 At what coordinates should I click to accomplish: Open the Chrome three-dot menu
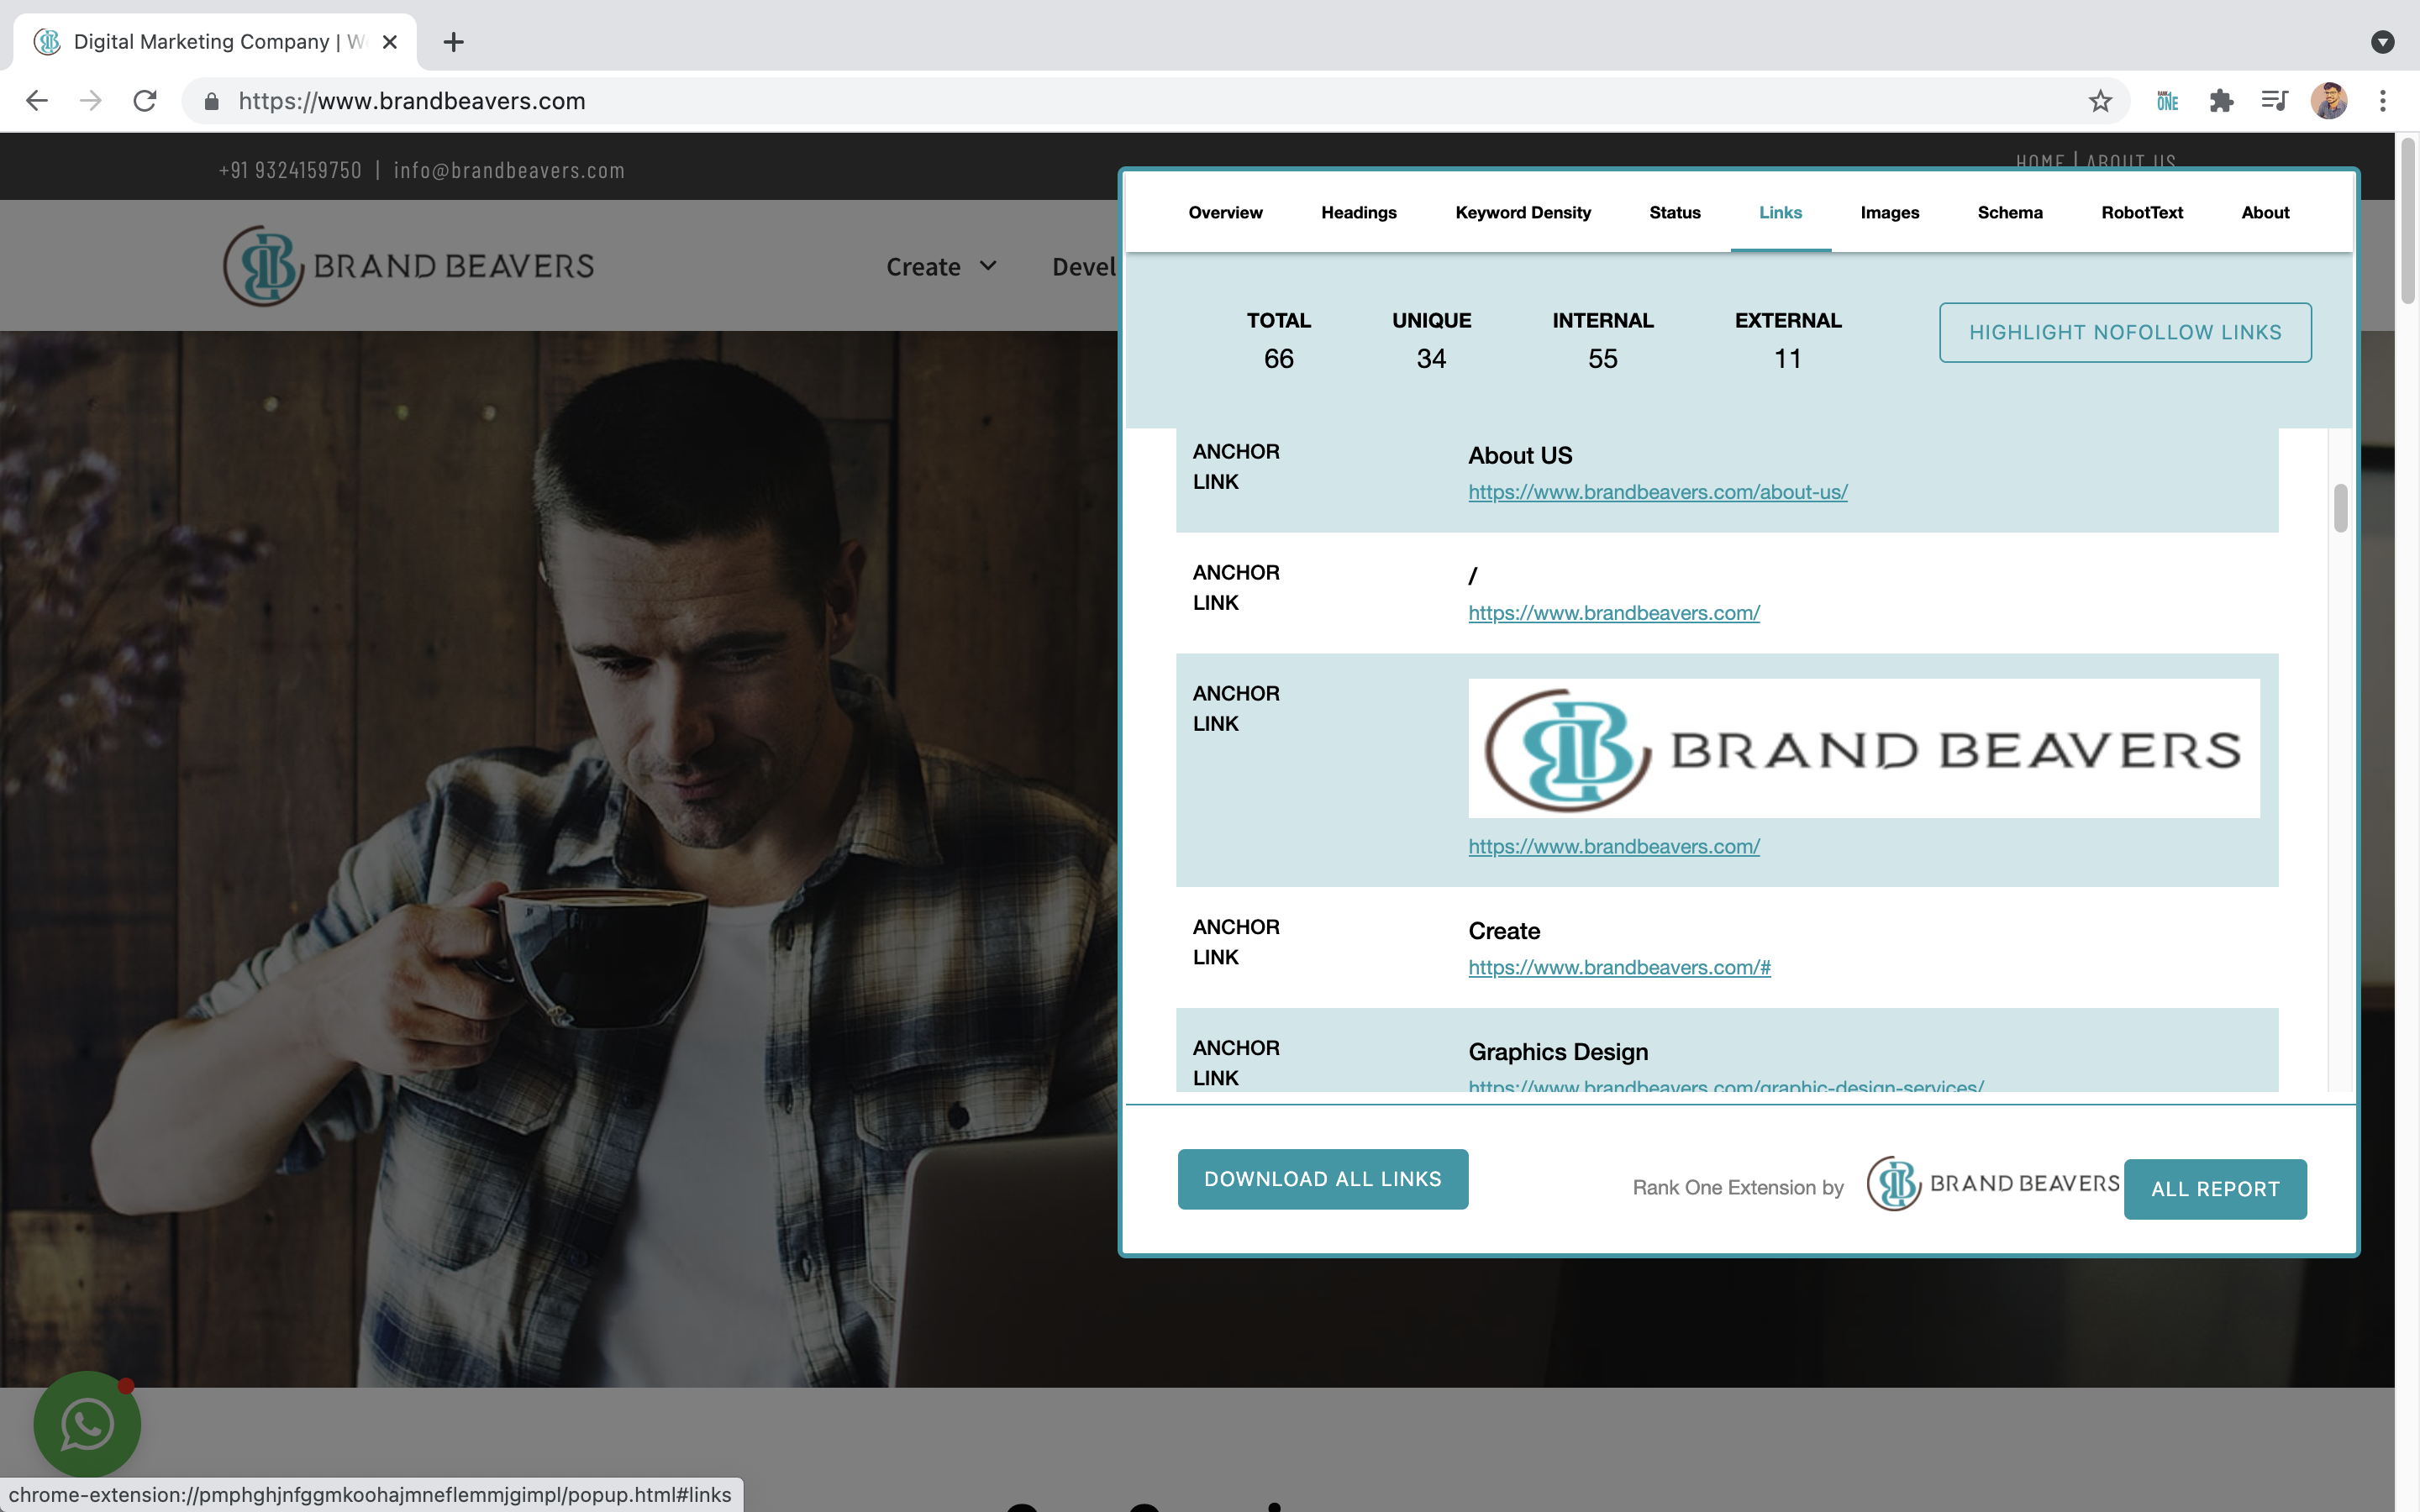pos(2384,100)
